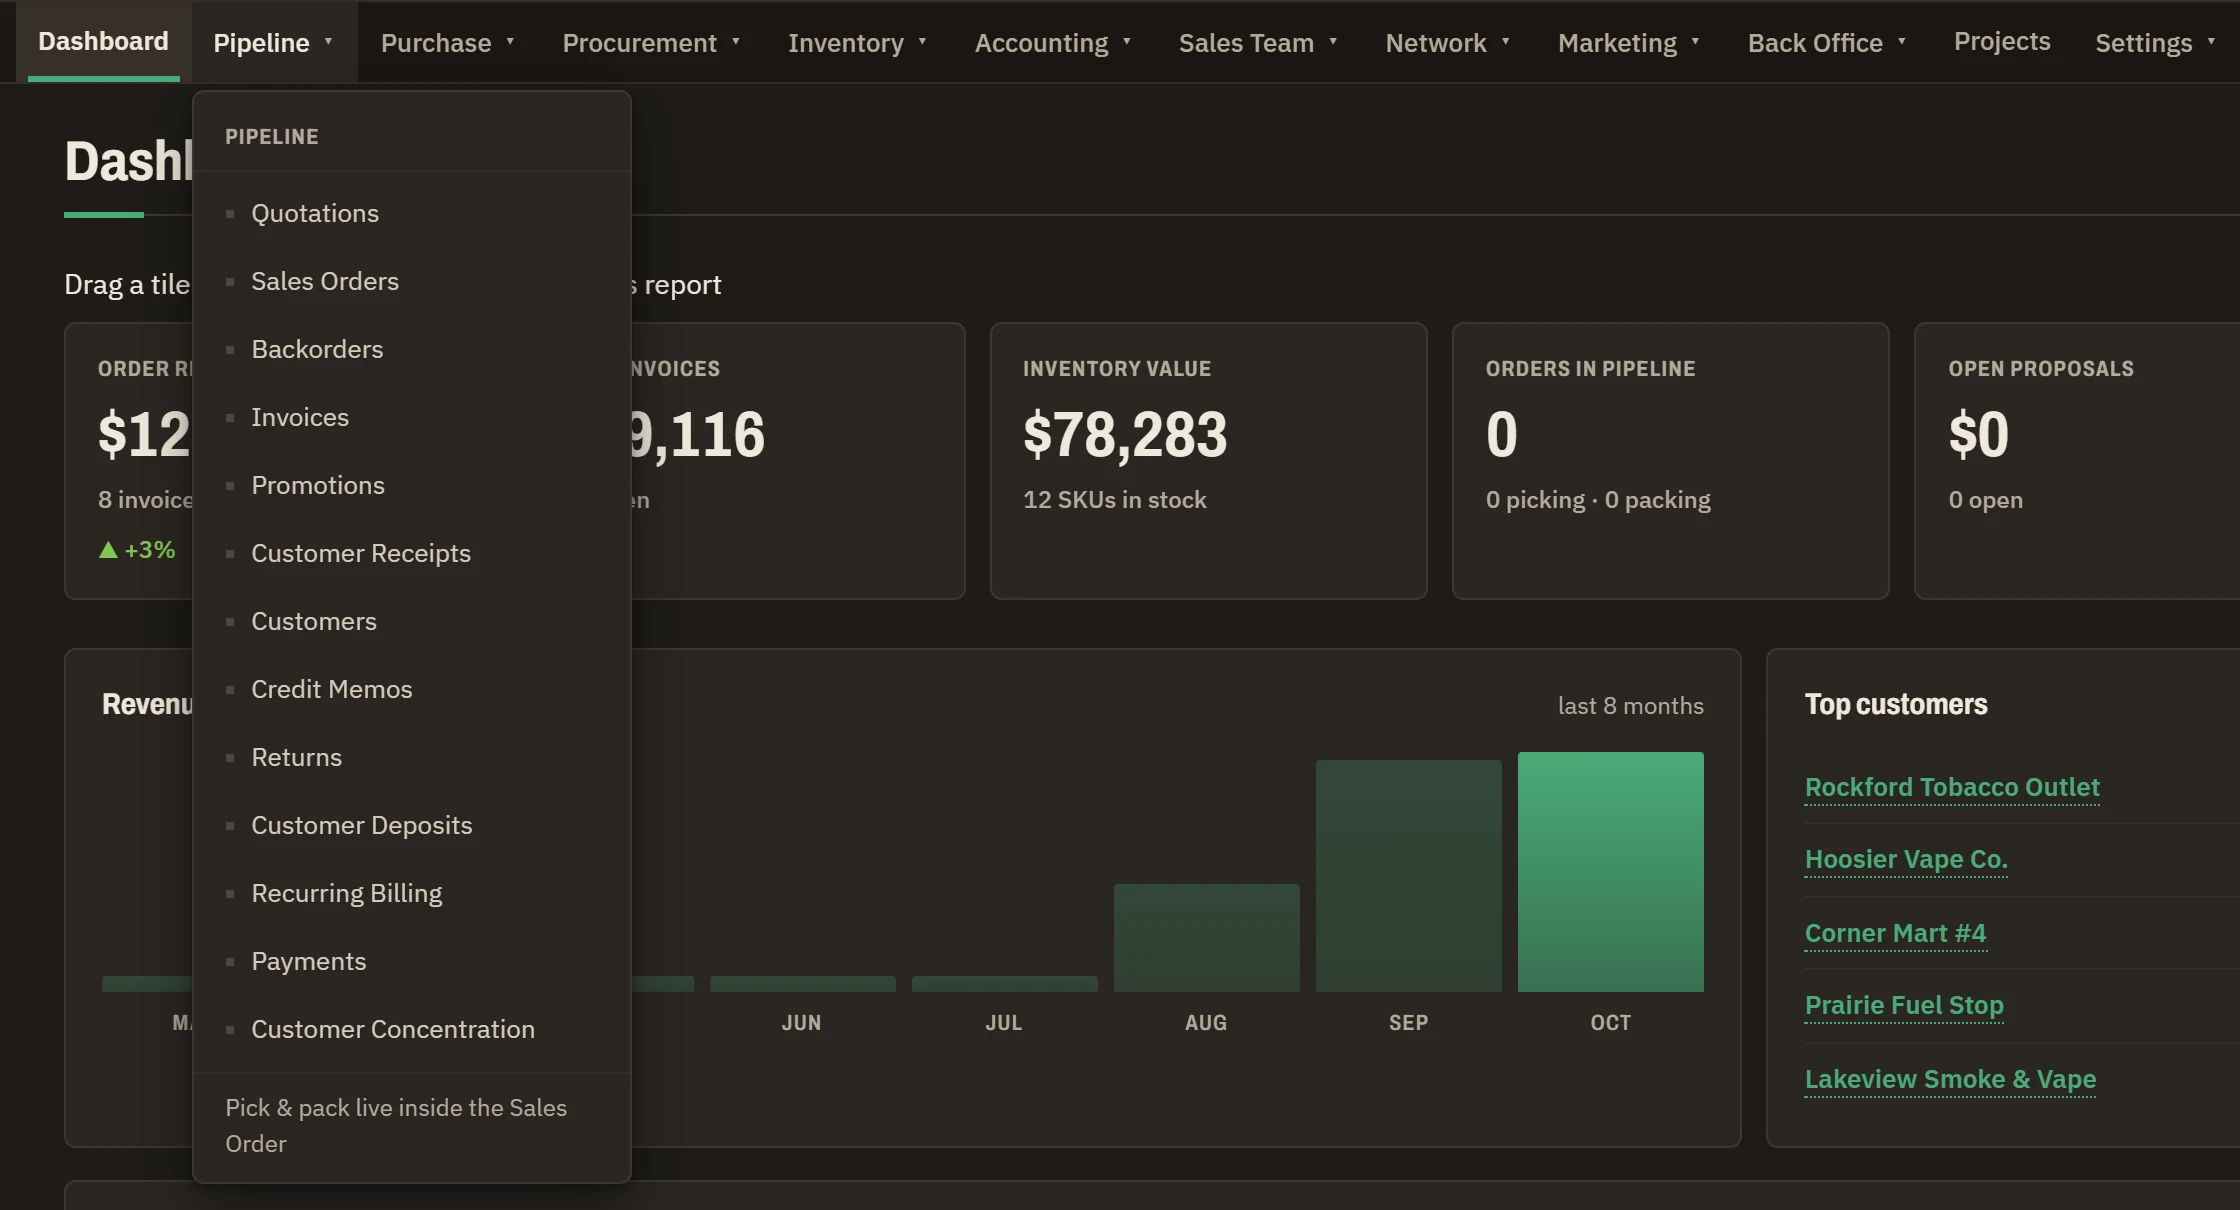Viewport: 2240px width, 1210px height.
Task: Open Hoosier Vape Co. customer link
Action: tap(1906, 859)
